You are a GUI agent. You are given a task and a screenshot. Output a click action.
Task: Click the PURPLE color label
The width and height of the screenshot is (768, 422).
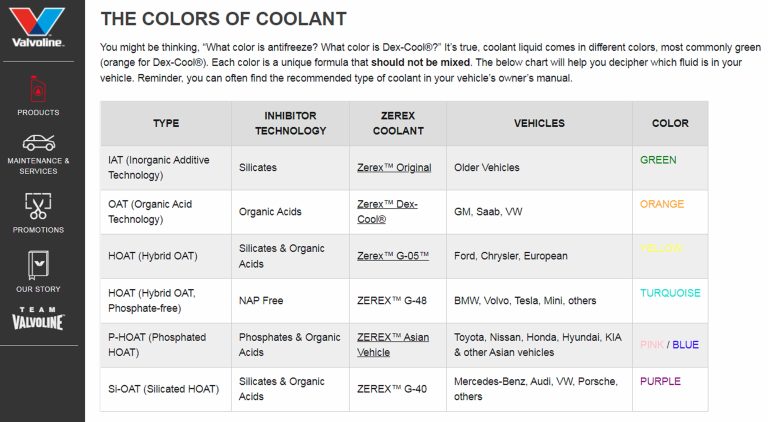(660, 381)
